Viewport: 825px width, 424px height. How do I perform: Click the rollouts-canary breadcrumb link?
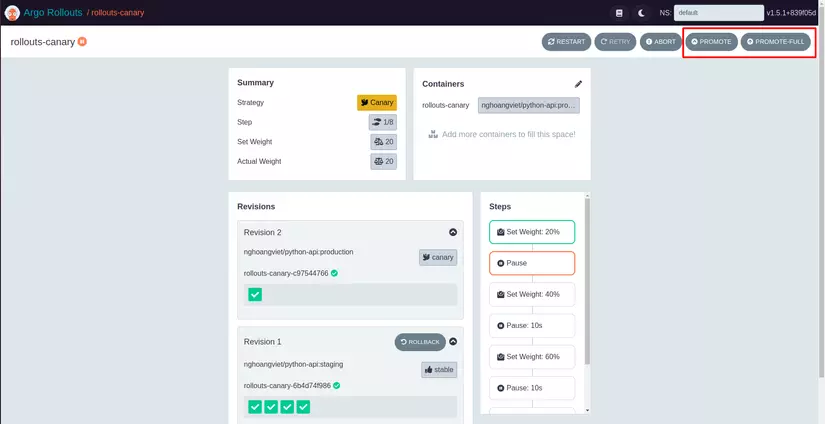[117, 13]
